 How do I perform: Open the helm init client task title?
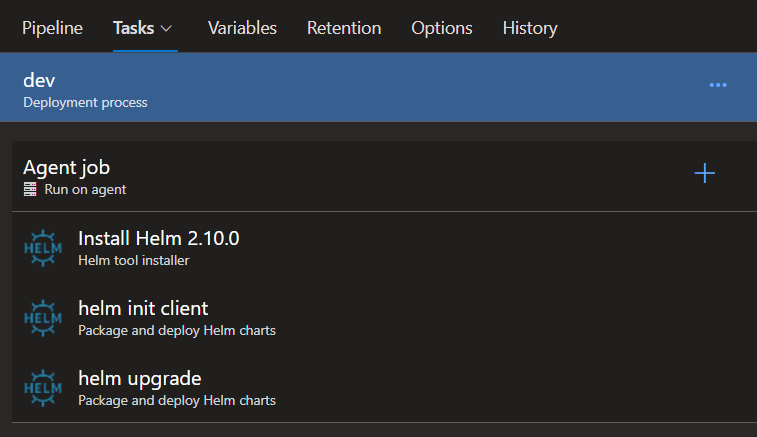click(143, 308)
